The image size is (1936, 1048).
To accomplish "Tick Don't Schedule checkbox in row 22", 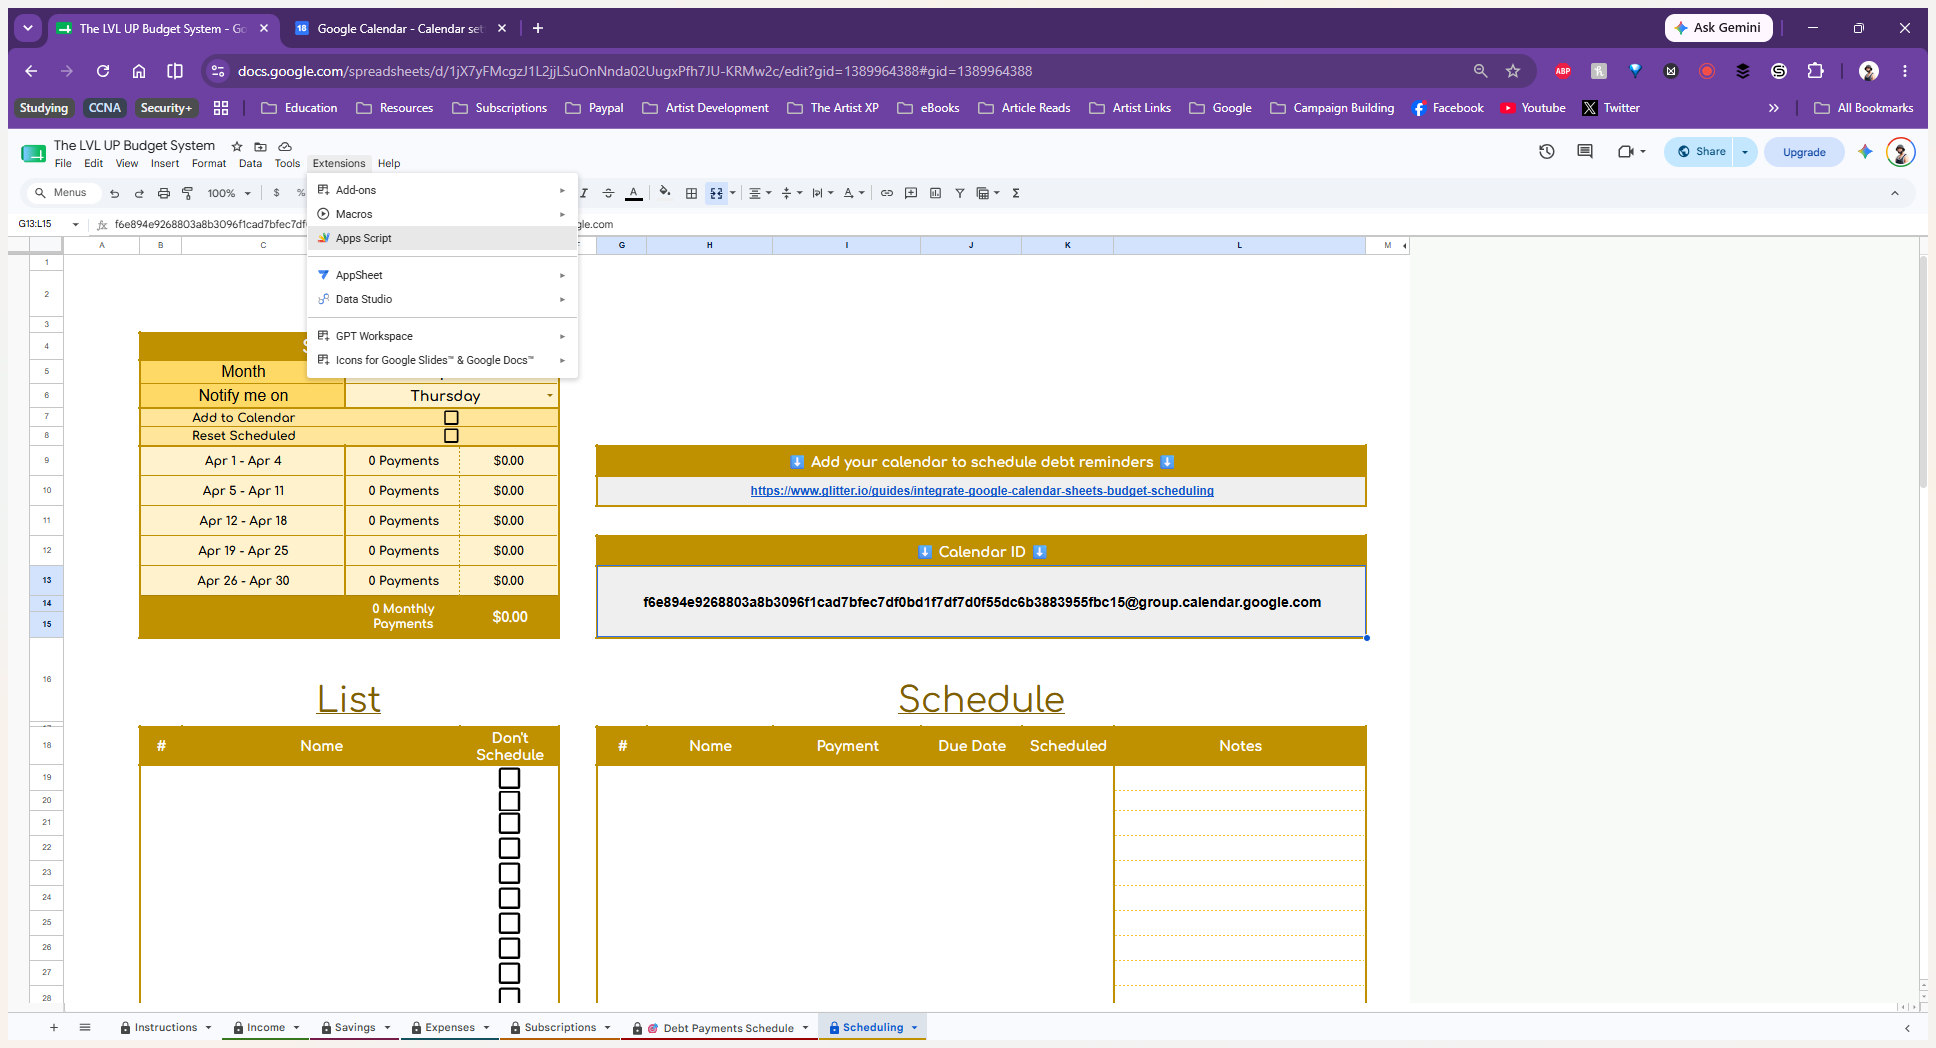I will [x=510, y=848].
